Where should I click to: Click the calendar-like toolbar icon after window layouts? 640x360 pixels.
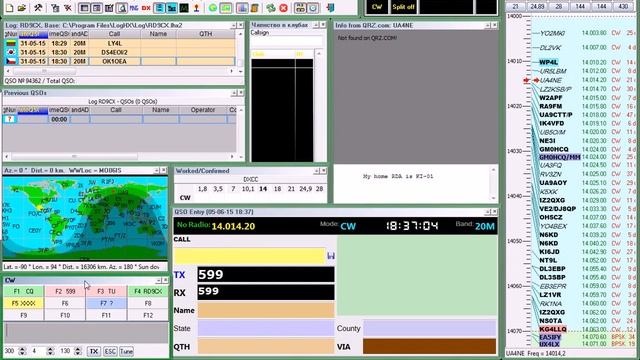(x=109, y=8)
